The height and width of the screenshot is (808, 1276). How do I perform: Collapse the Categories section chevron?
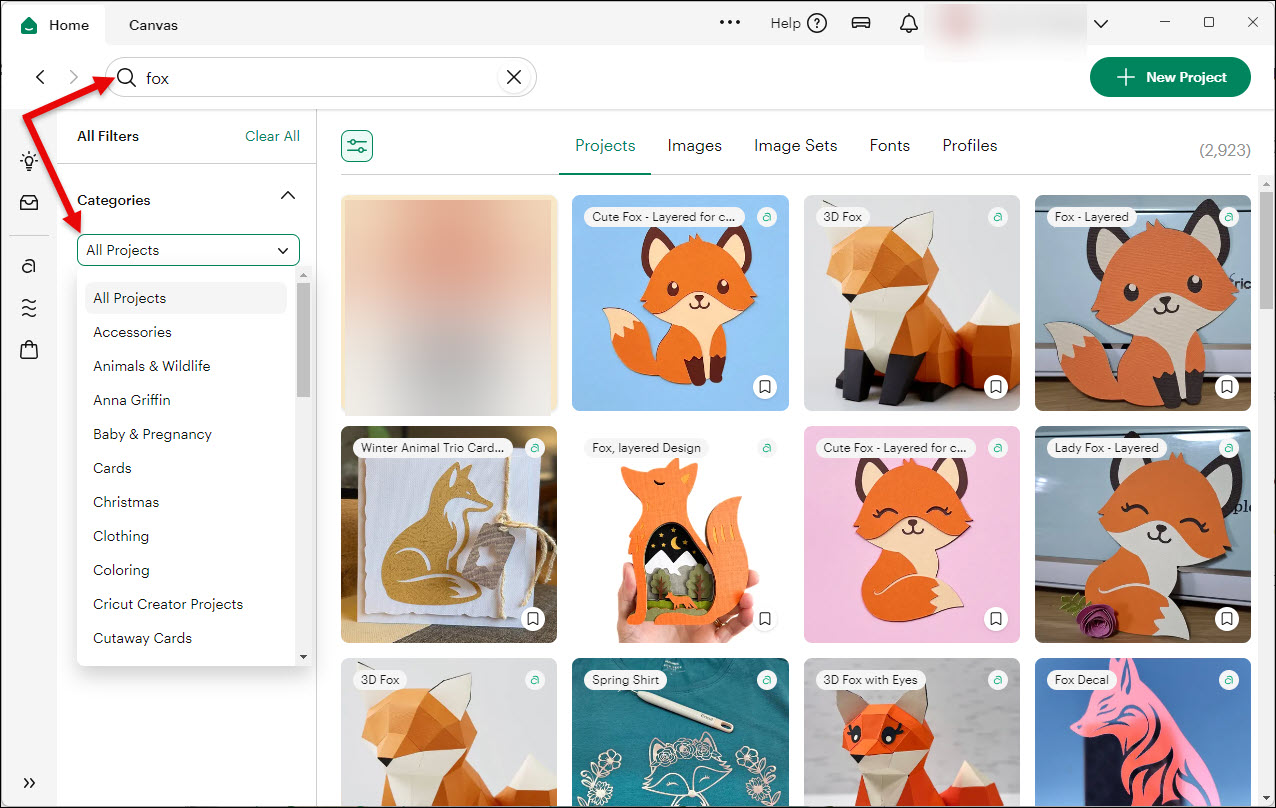[288, 196]
